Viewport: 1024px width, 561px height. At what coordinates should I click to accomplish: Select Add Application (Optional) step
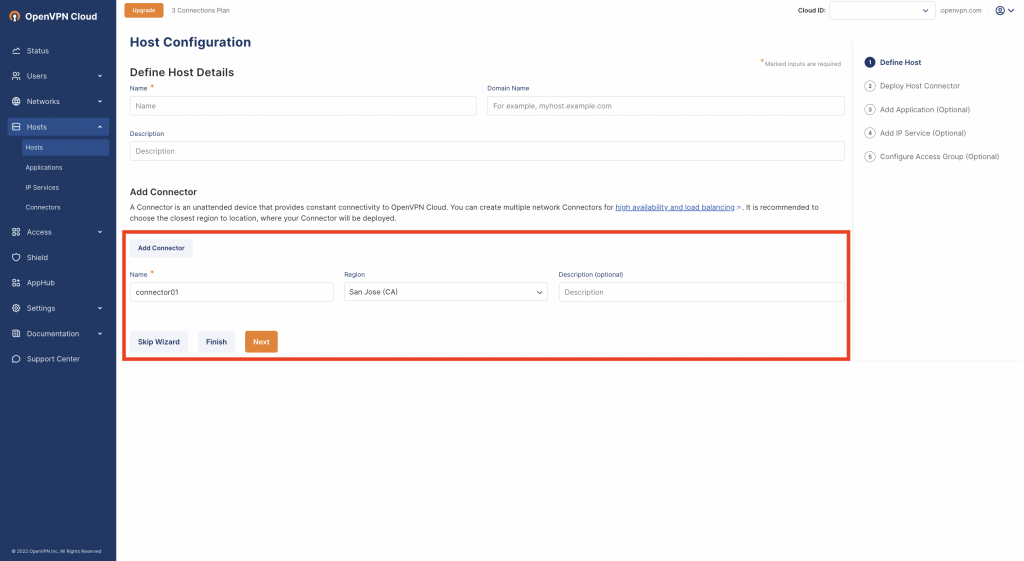click(925, 110)
